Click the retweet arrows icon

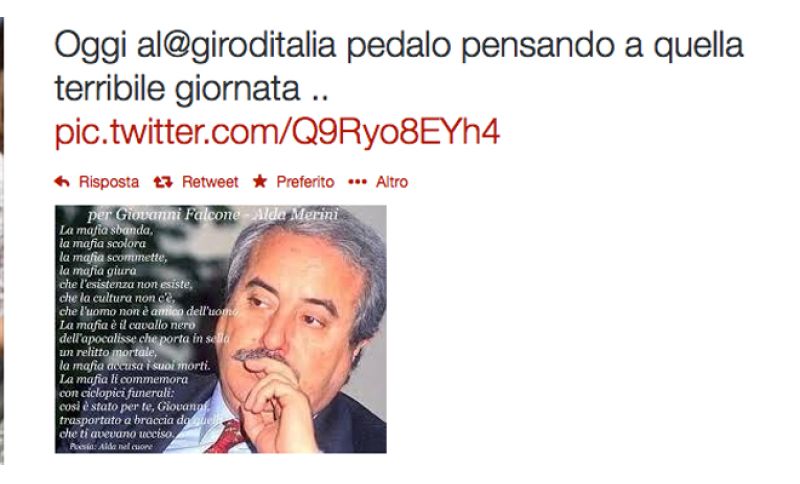pos(163,182)
